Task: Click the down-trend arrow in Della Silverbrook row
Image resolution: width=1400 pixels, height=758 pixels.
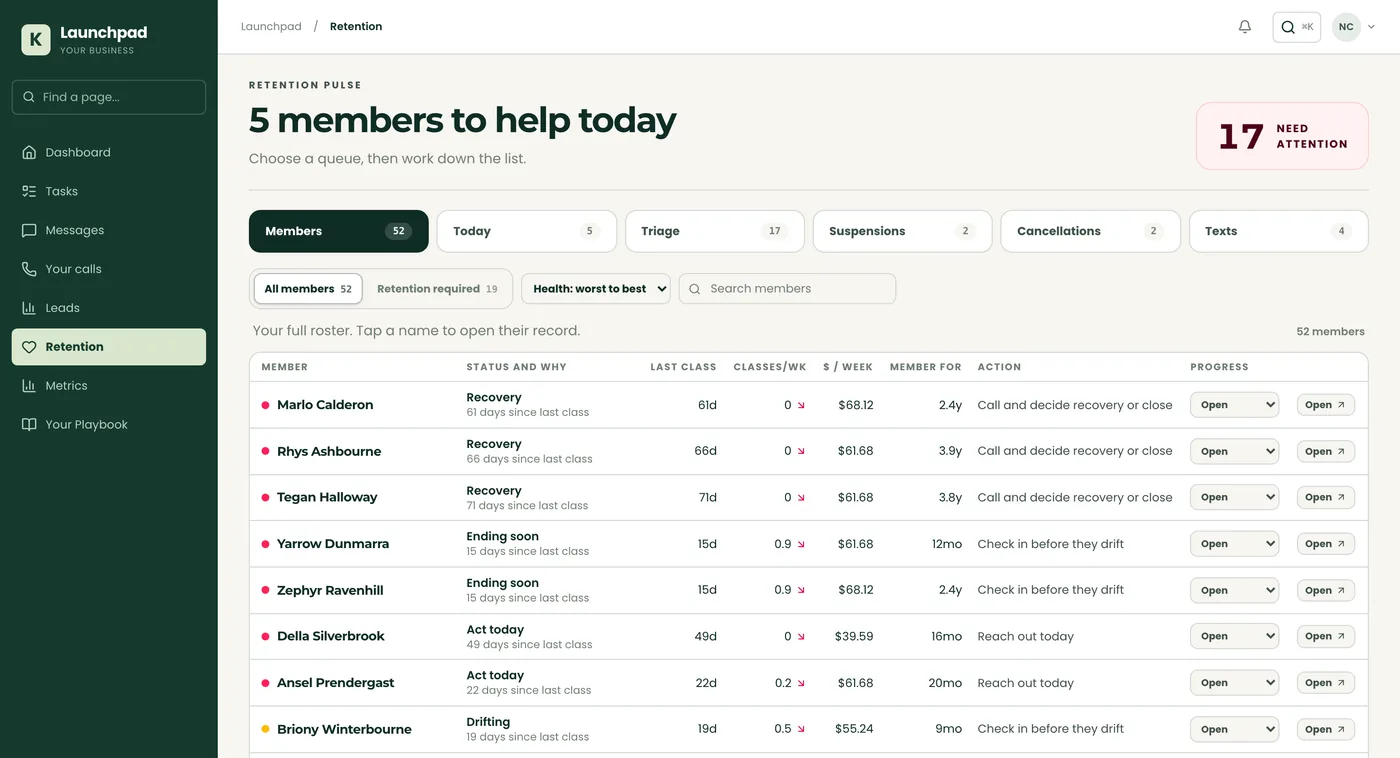Action: (x=801, y=637)
